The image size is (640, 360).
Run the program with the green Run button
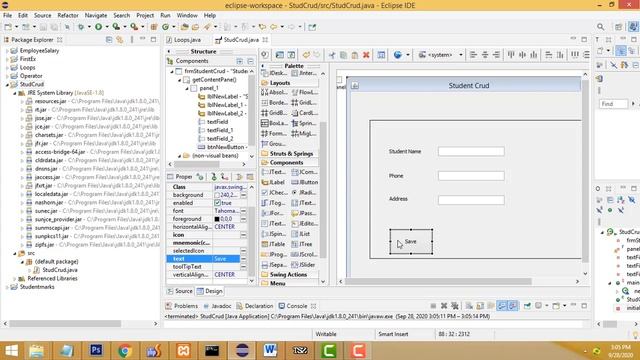(x=98, y=27)
